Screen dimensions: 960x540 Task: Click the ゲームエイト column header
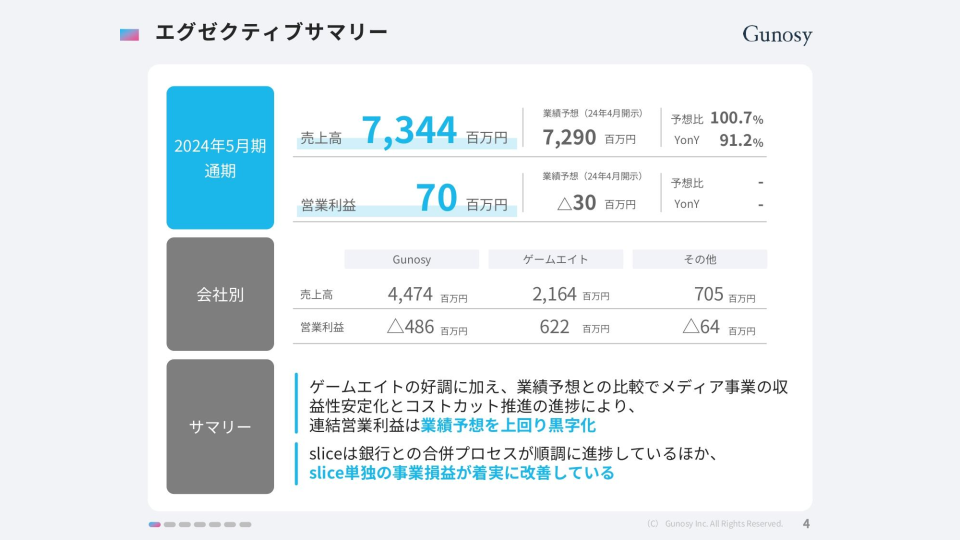click(x=556, y=259)
